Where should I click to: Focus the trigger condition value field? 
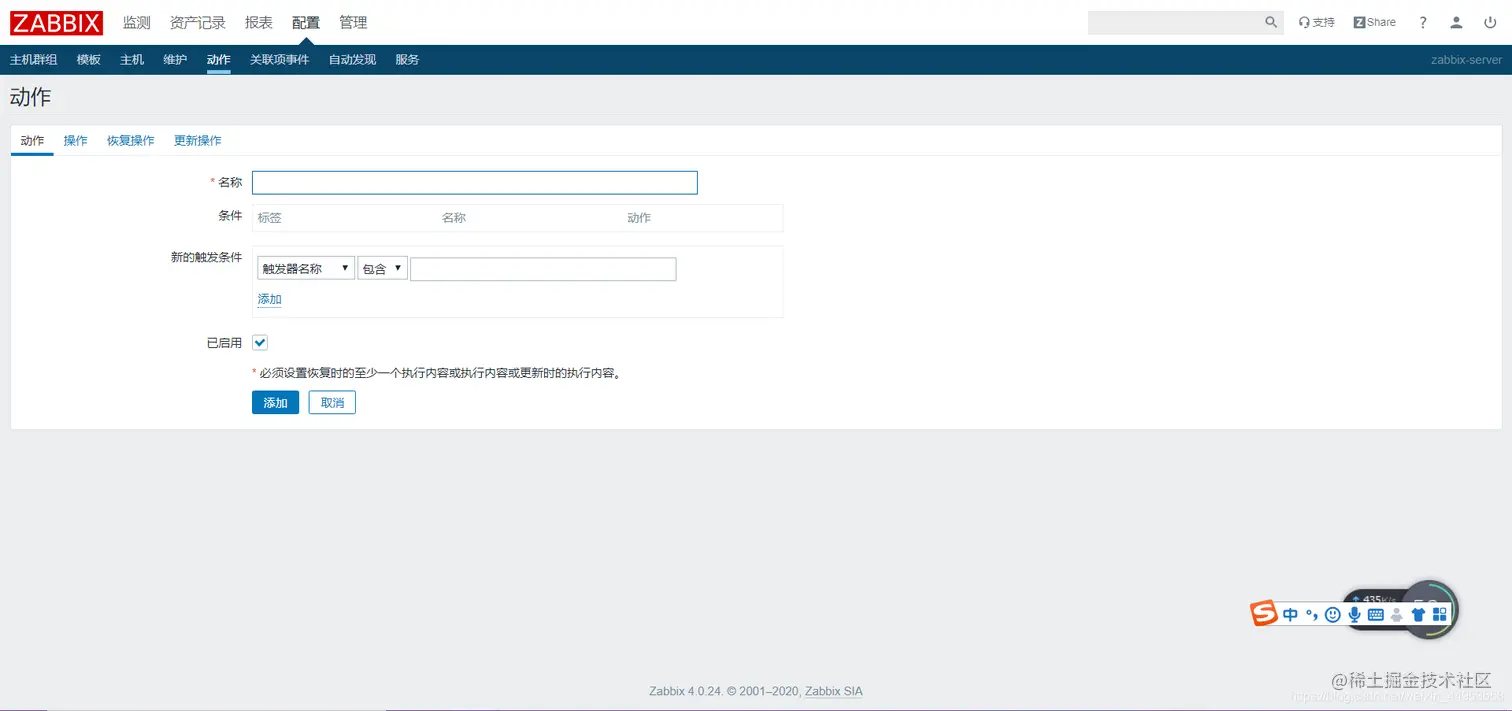543,268
